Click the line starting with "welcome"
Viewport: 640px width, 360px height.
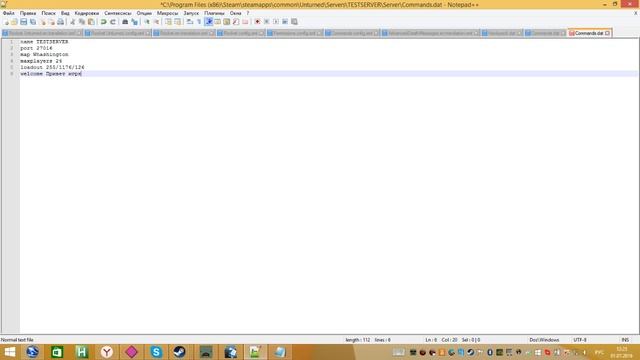click(51, 74)
